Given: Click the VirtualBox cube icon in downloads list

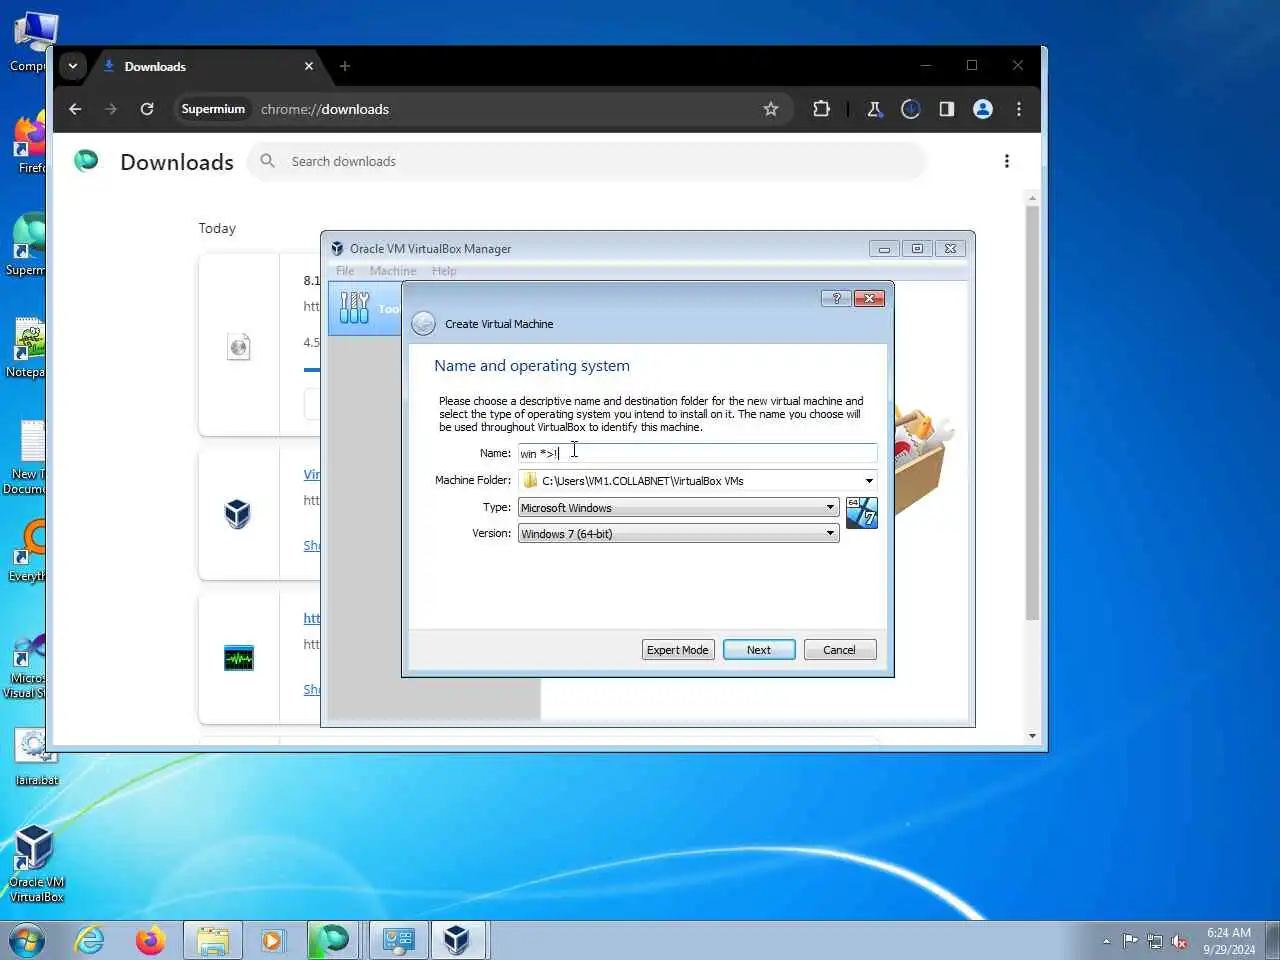Looking at the screenshot, I should click(x=238, y=514).
